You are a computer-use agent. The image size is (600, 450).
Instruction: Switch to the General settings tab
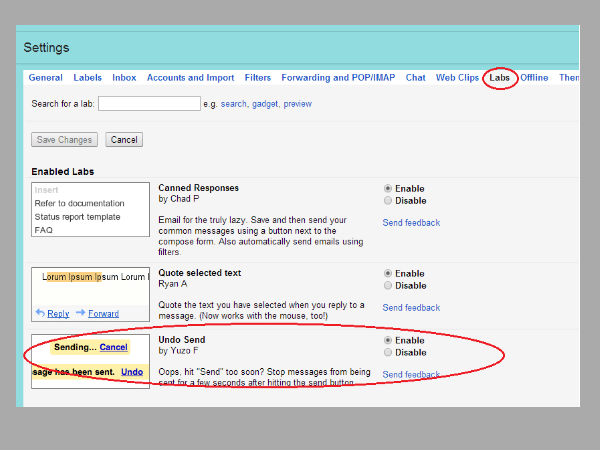click(x=46, y=78)
